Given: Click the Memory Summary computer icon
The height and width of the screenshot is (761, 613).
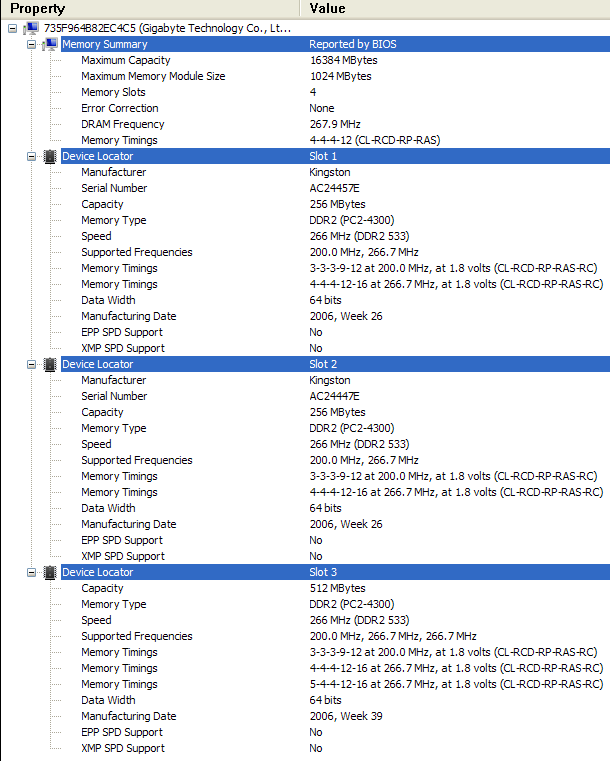Looking at the screenshot, I should [50, 44].
